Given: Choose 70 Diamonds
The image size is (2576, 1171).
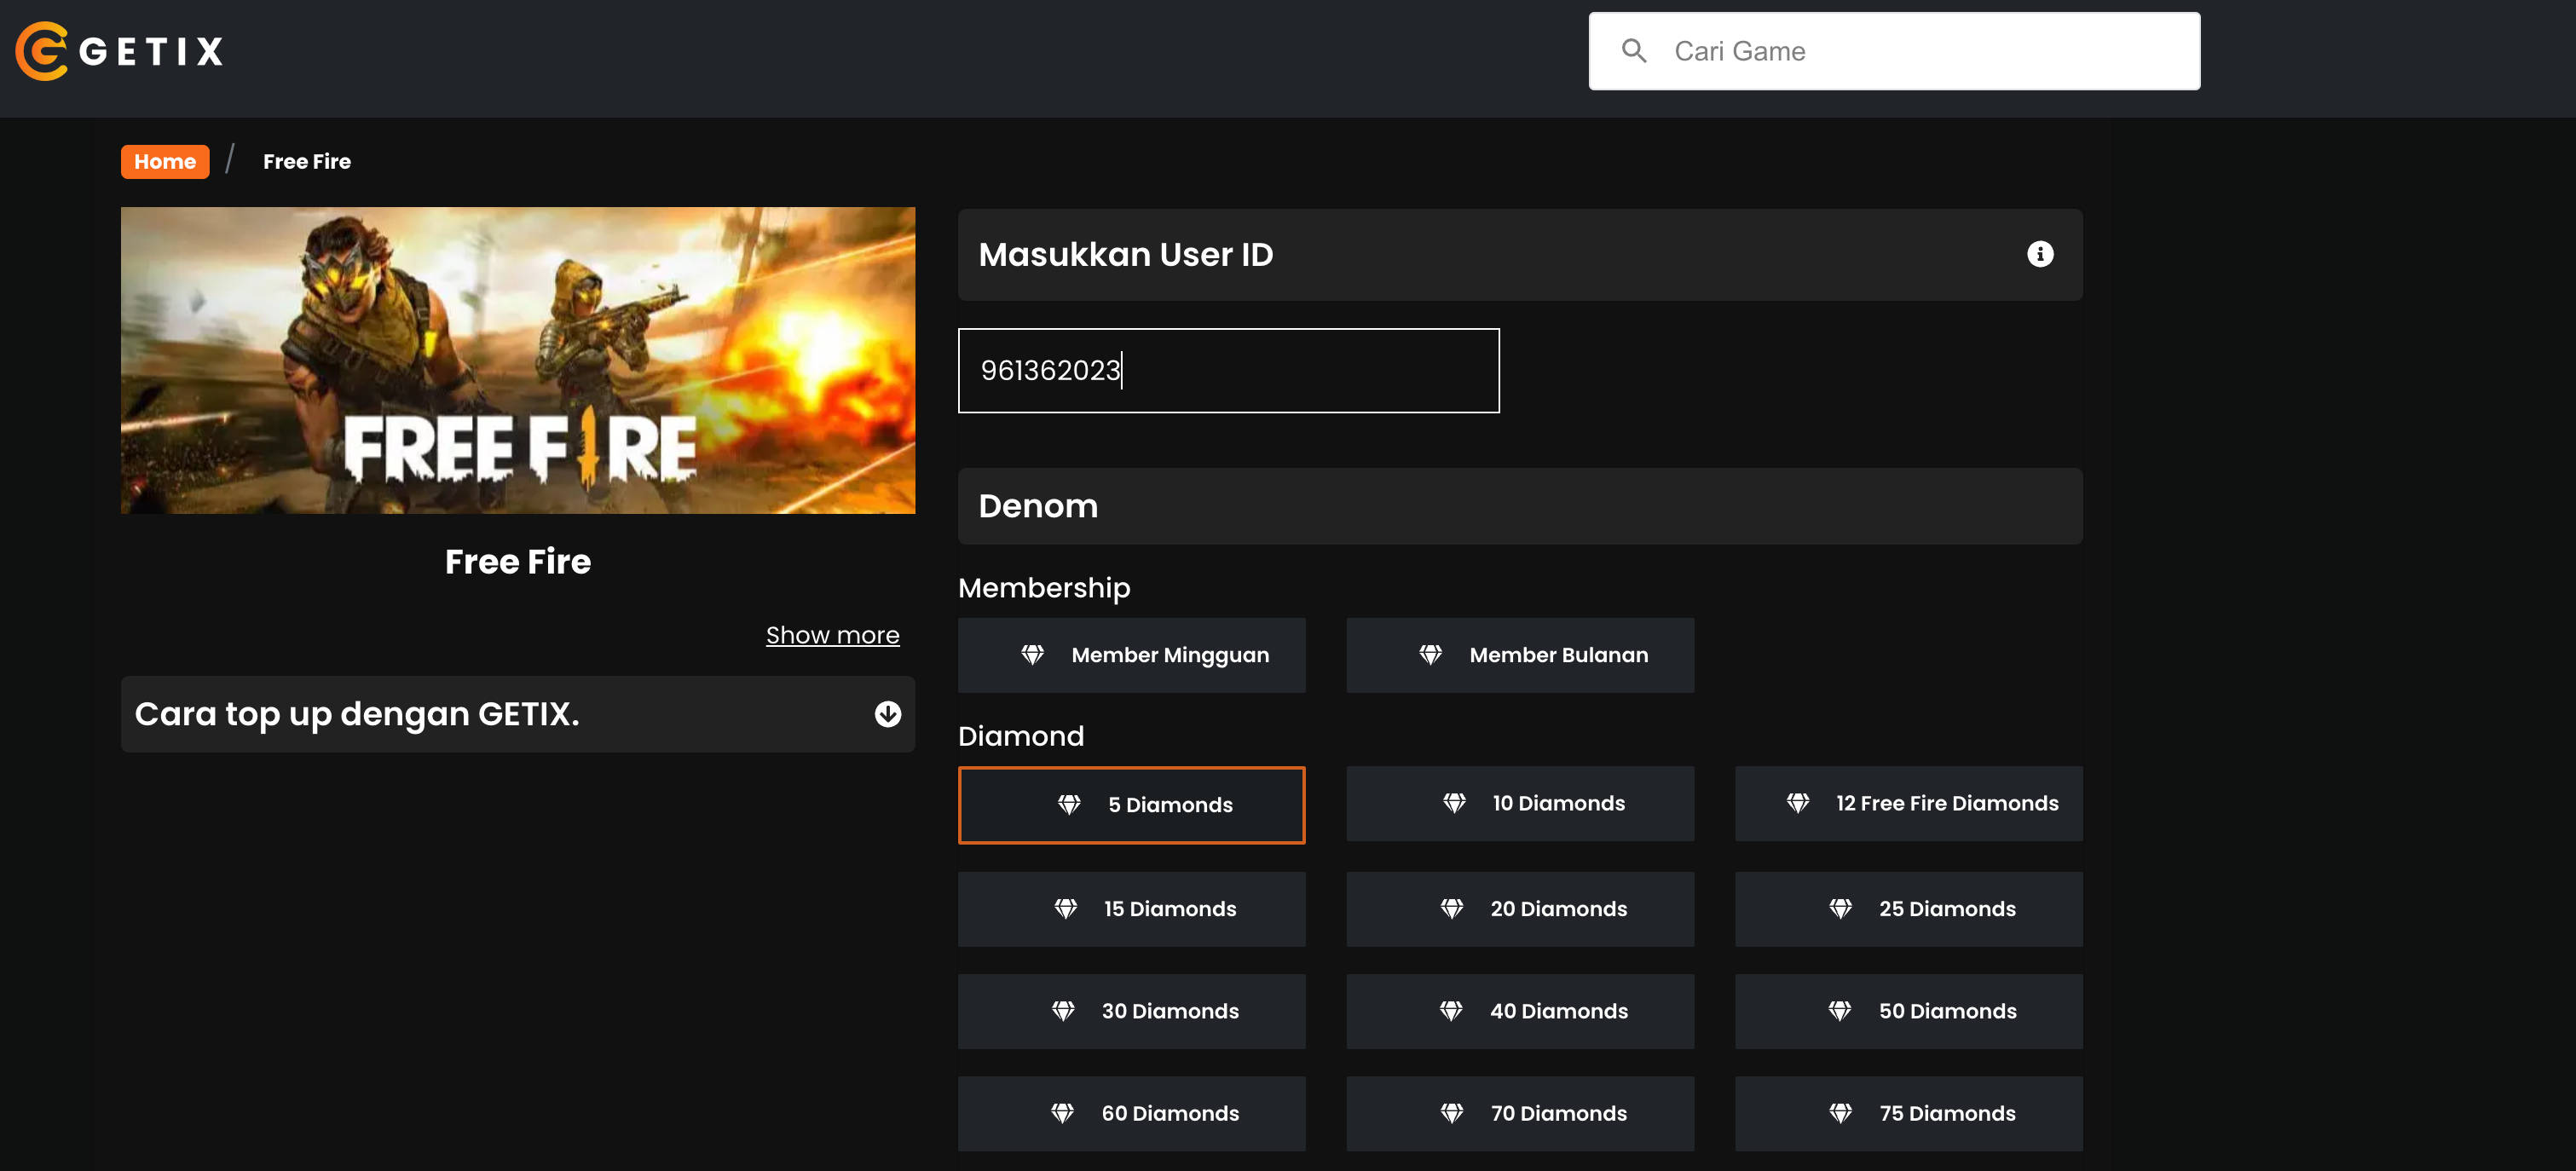Looking at the screenshot, I should click(x=1520, y=1113).
